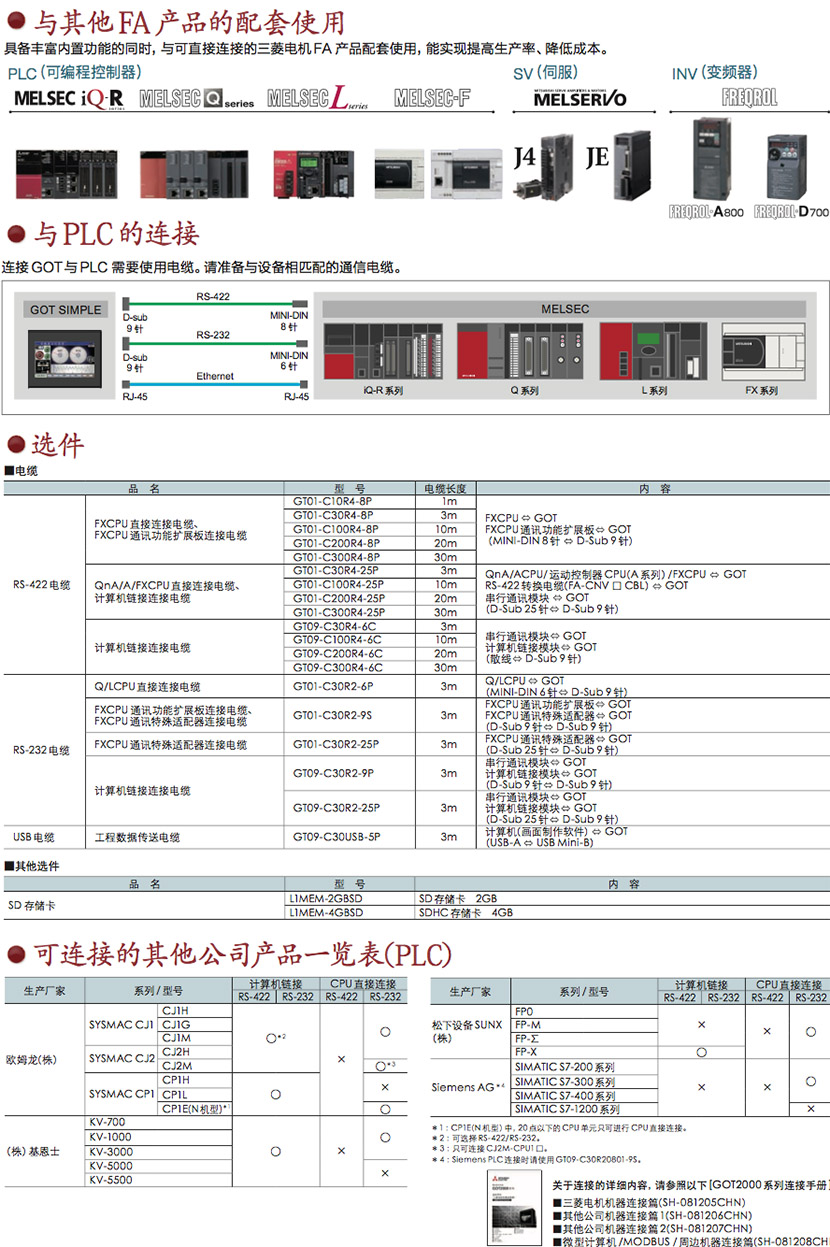
Task: Select the FREQROL-D700 inverter product photo
Action: [x=791, y=165]
